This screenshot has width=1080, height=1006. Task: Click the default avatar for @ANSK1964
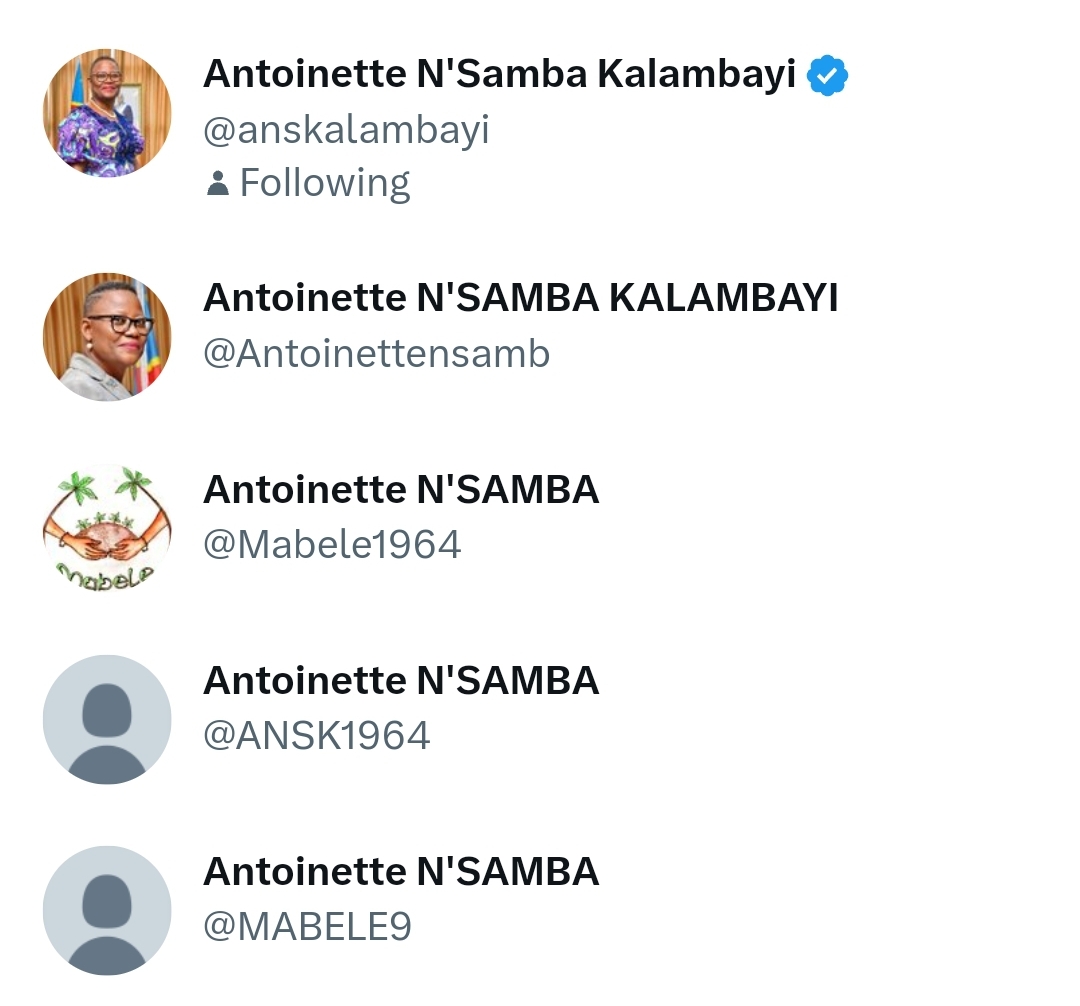pos(107,719)
